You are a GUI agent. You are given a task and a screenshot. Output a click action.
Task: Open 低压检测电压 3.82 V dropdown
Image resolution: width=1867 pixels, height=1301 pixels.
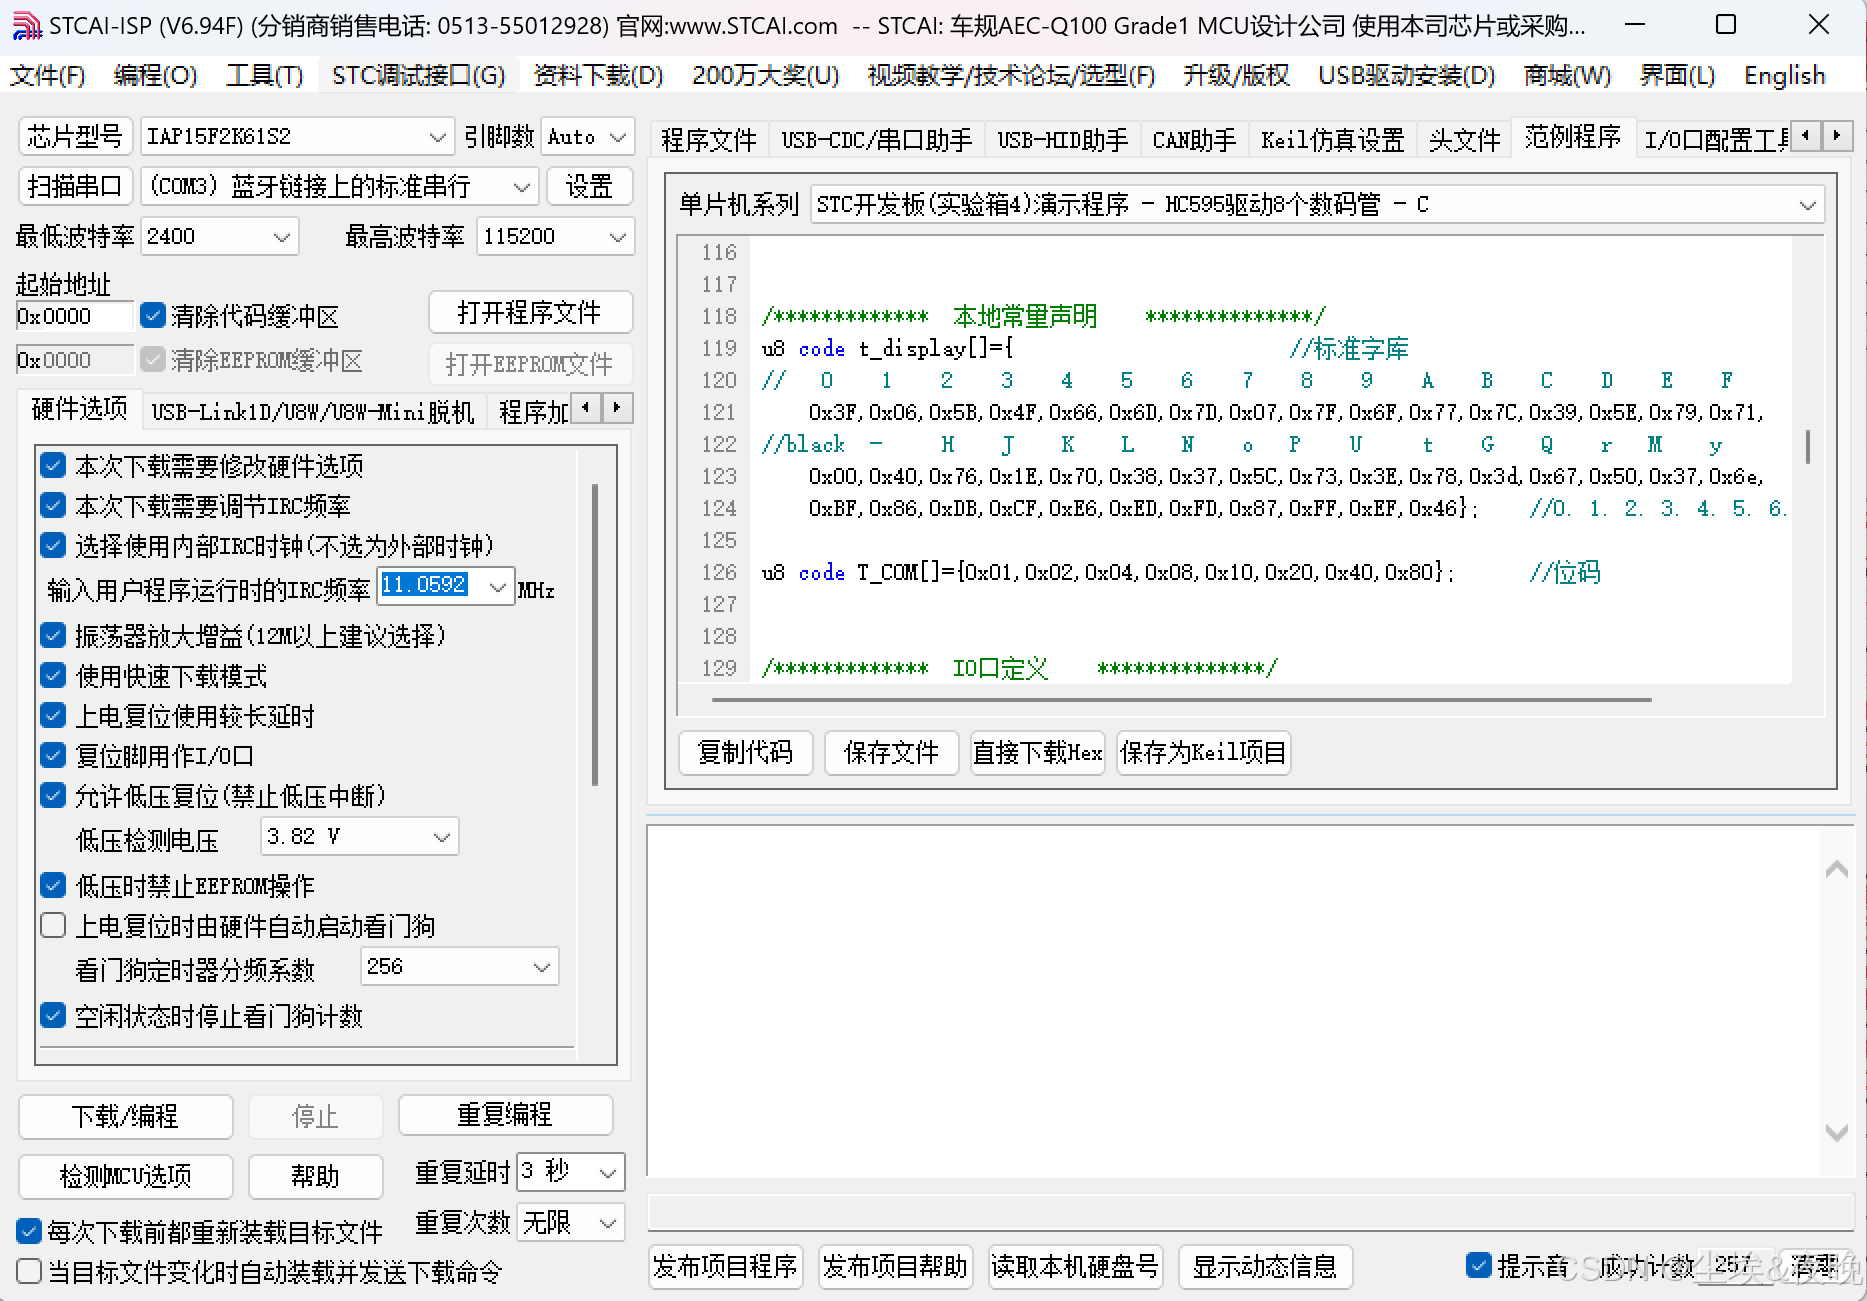point(359,837)
